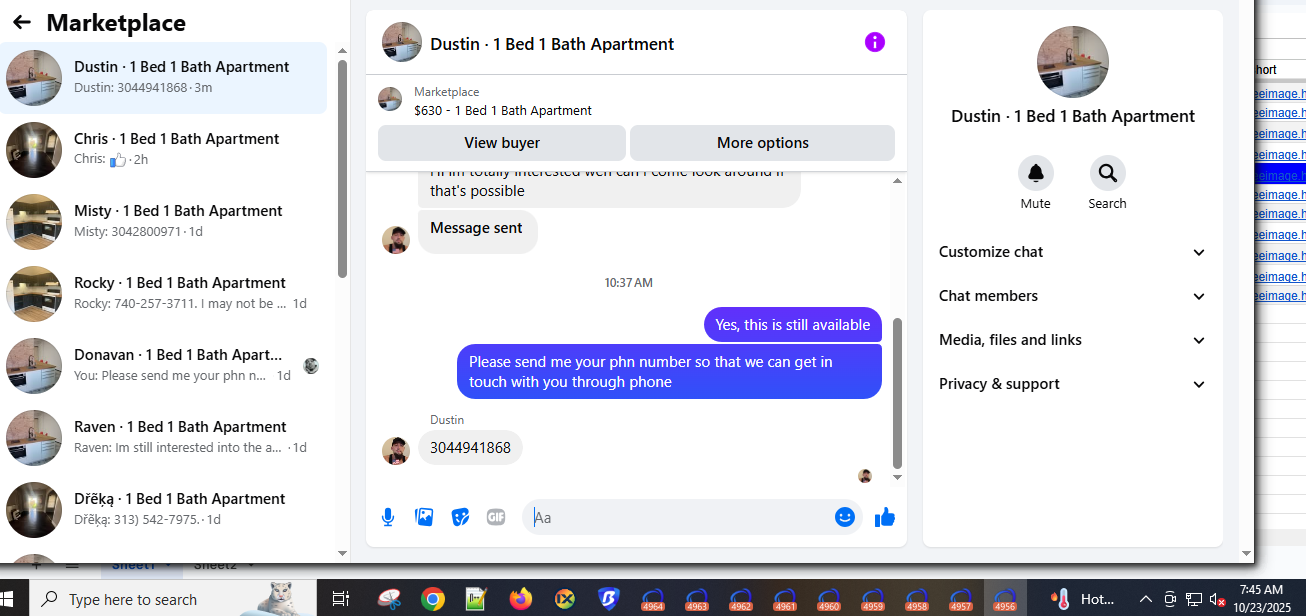The width and height of the screenshot is (1306, 616).
Task: Open conversation info purple icon
Action: coord(875,42)
